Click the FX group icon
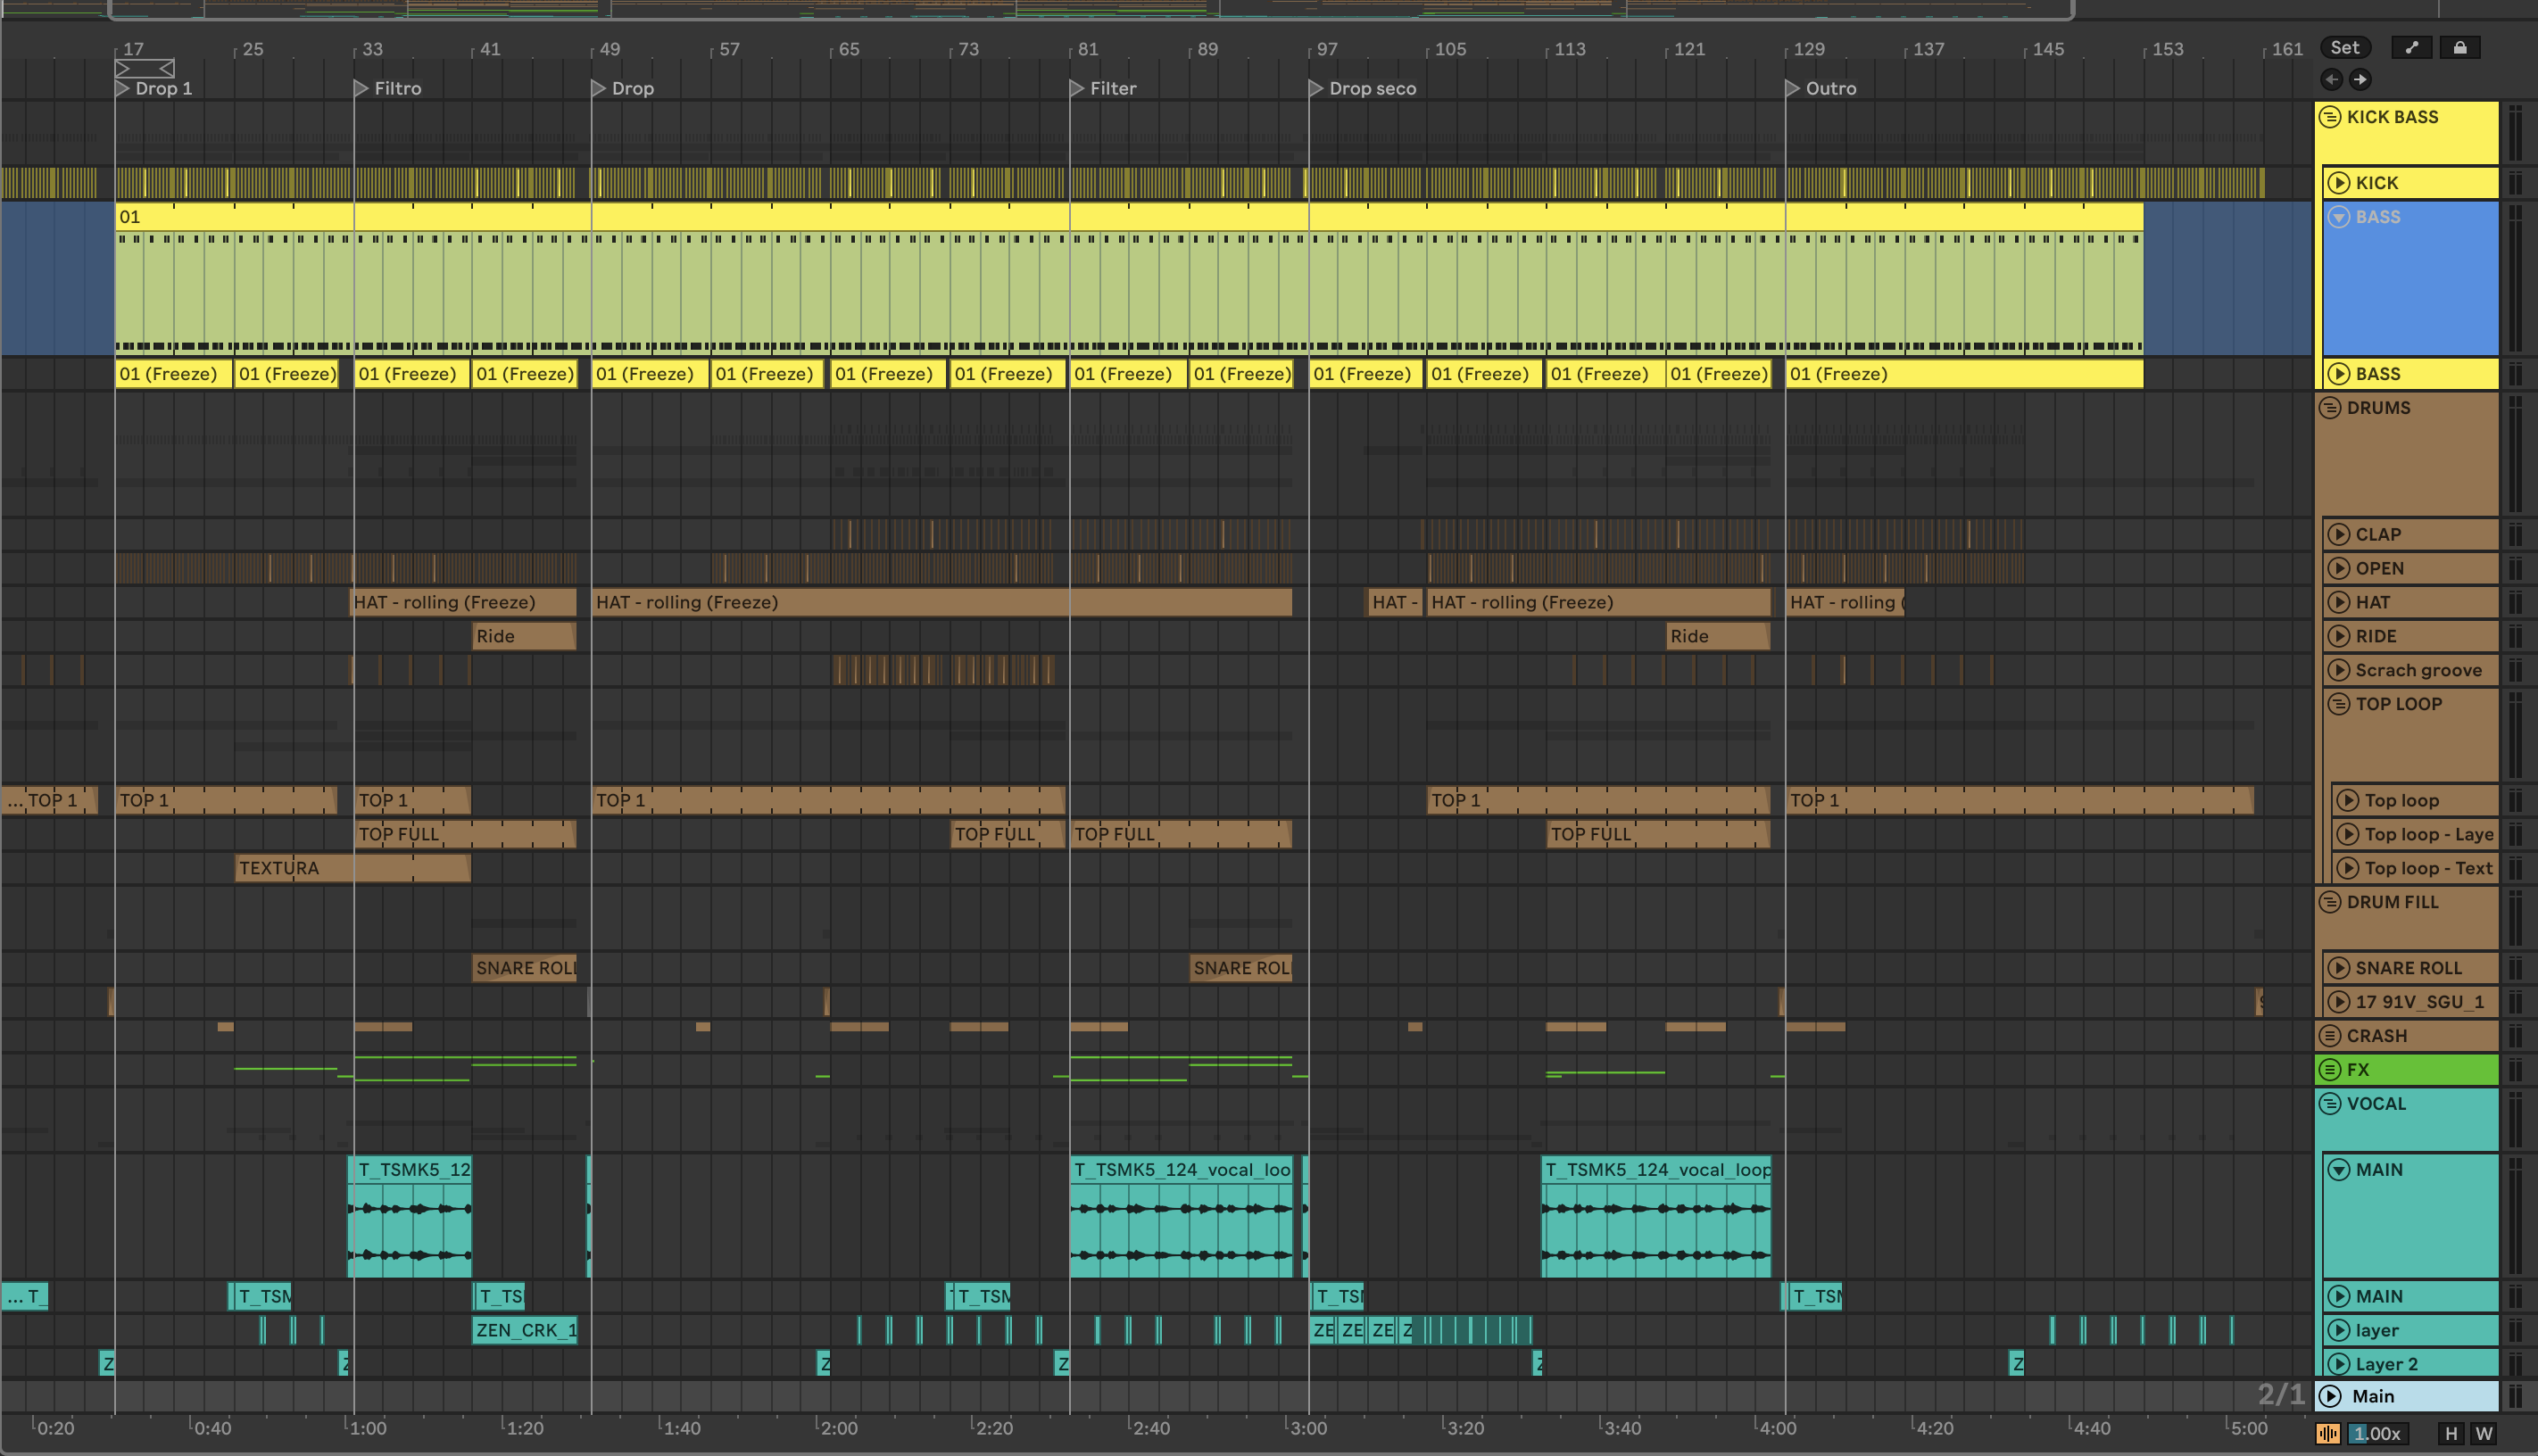 point(2330,1069)
